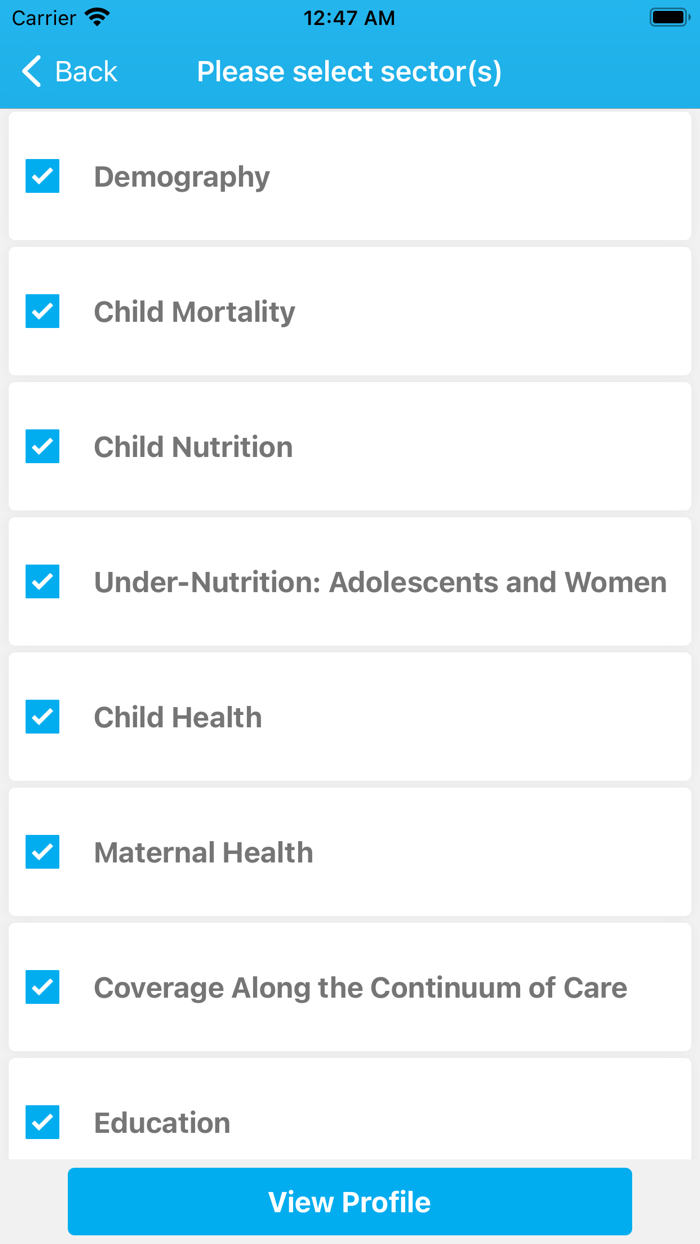Select the Demography sector label
Viewport: 700px width, 1244px height.
click(x=182, y=177)
